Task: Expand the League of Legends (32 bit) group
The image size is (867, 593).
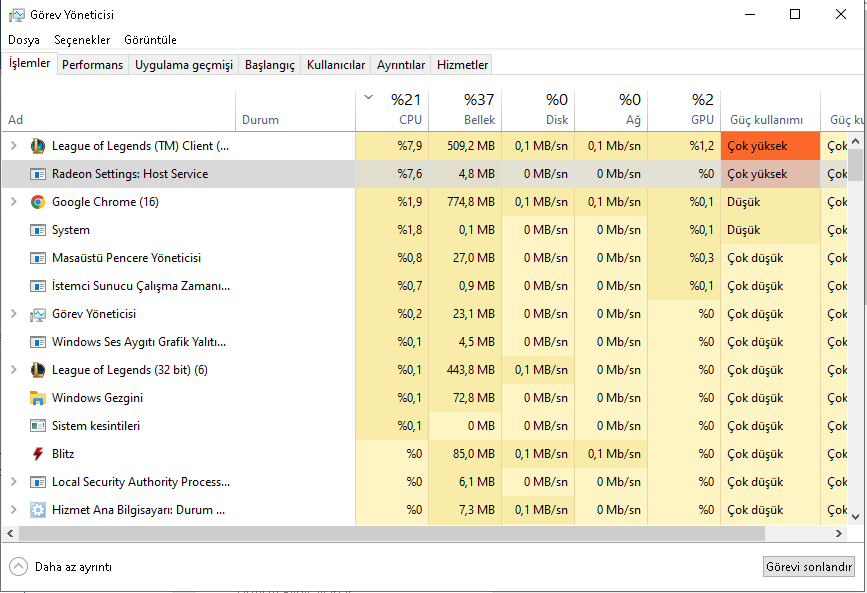Action: tap(14, 370)
